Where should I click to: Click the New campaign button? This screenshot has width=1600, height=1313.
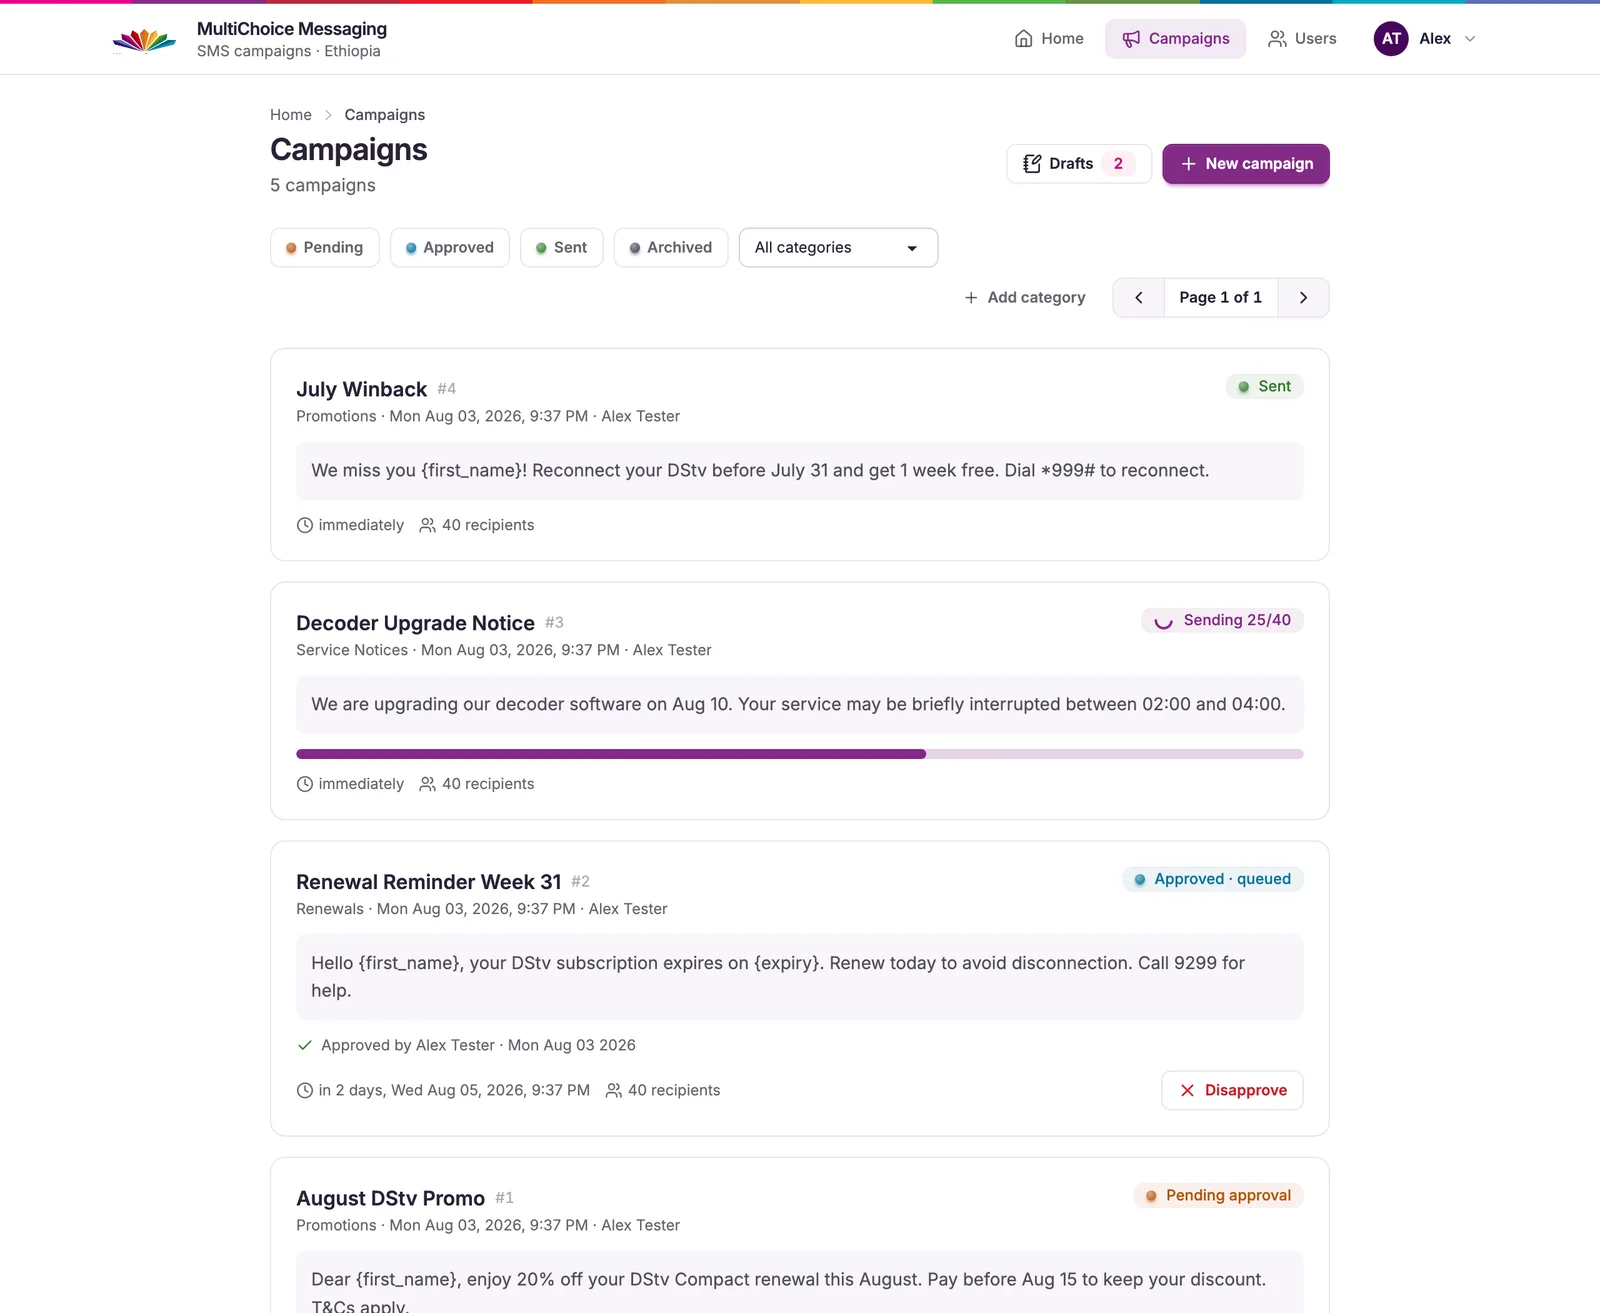pos(1246,164)
